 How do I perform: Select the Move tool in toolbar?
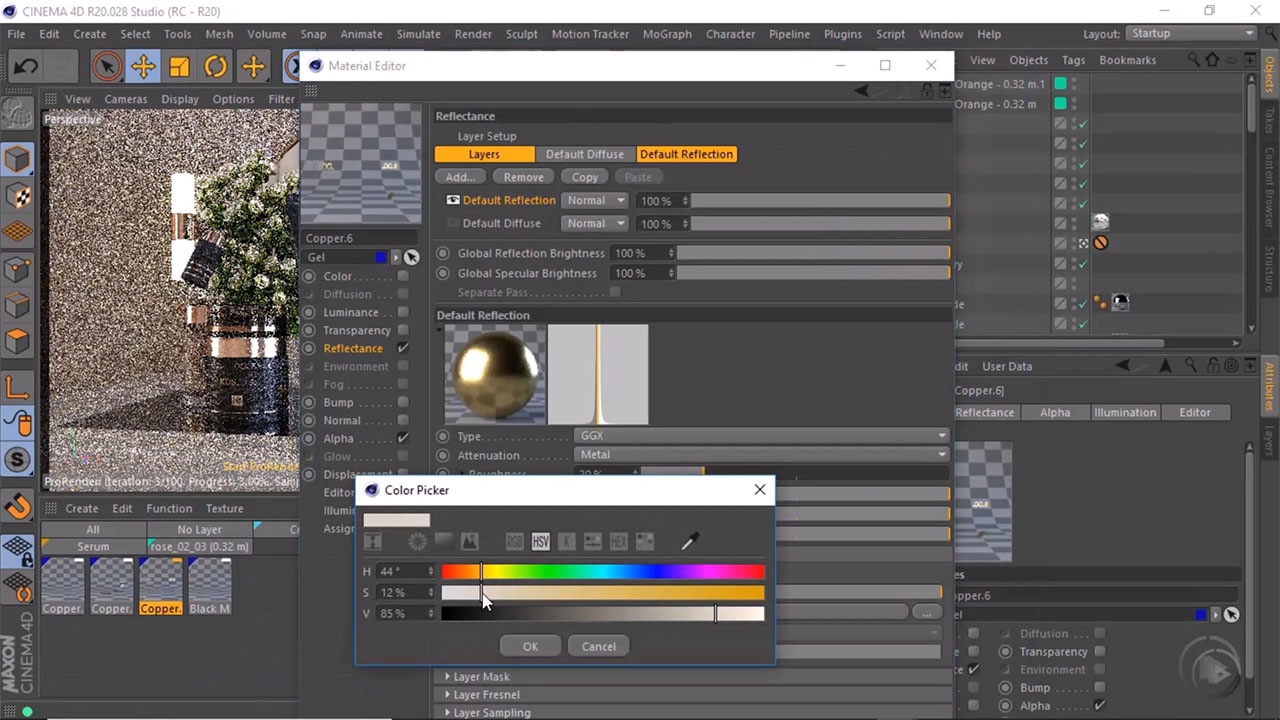pyautogui.click(x=143, y=67)
